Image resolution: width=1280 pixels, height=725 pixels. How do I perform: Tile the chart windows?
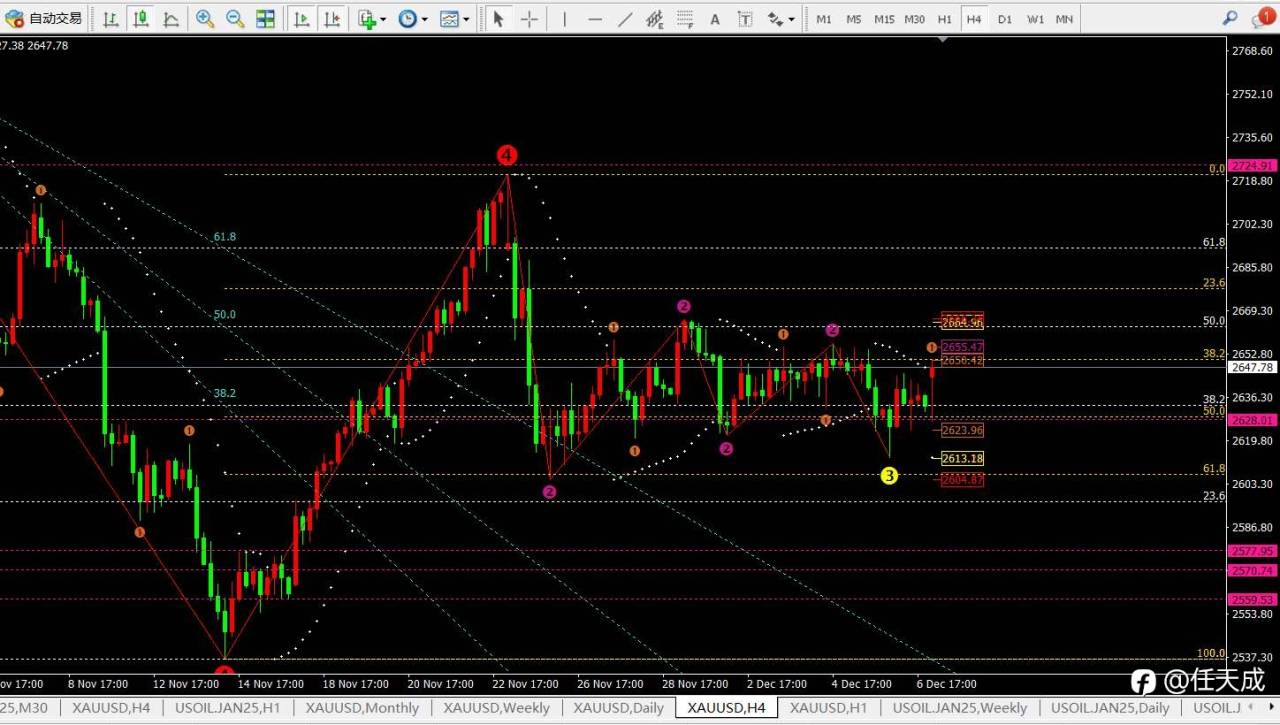pyautogui.click(x=266, y=18)
